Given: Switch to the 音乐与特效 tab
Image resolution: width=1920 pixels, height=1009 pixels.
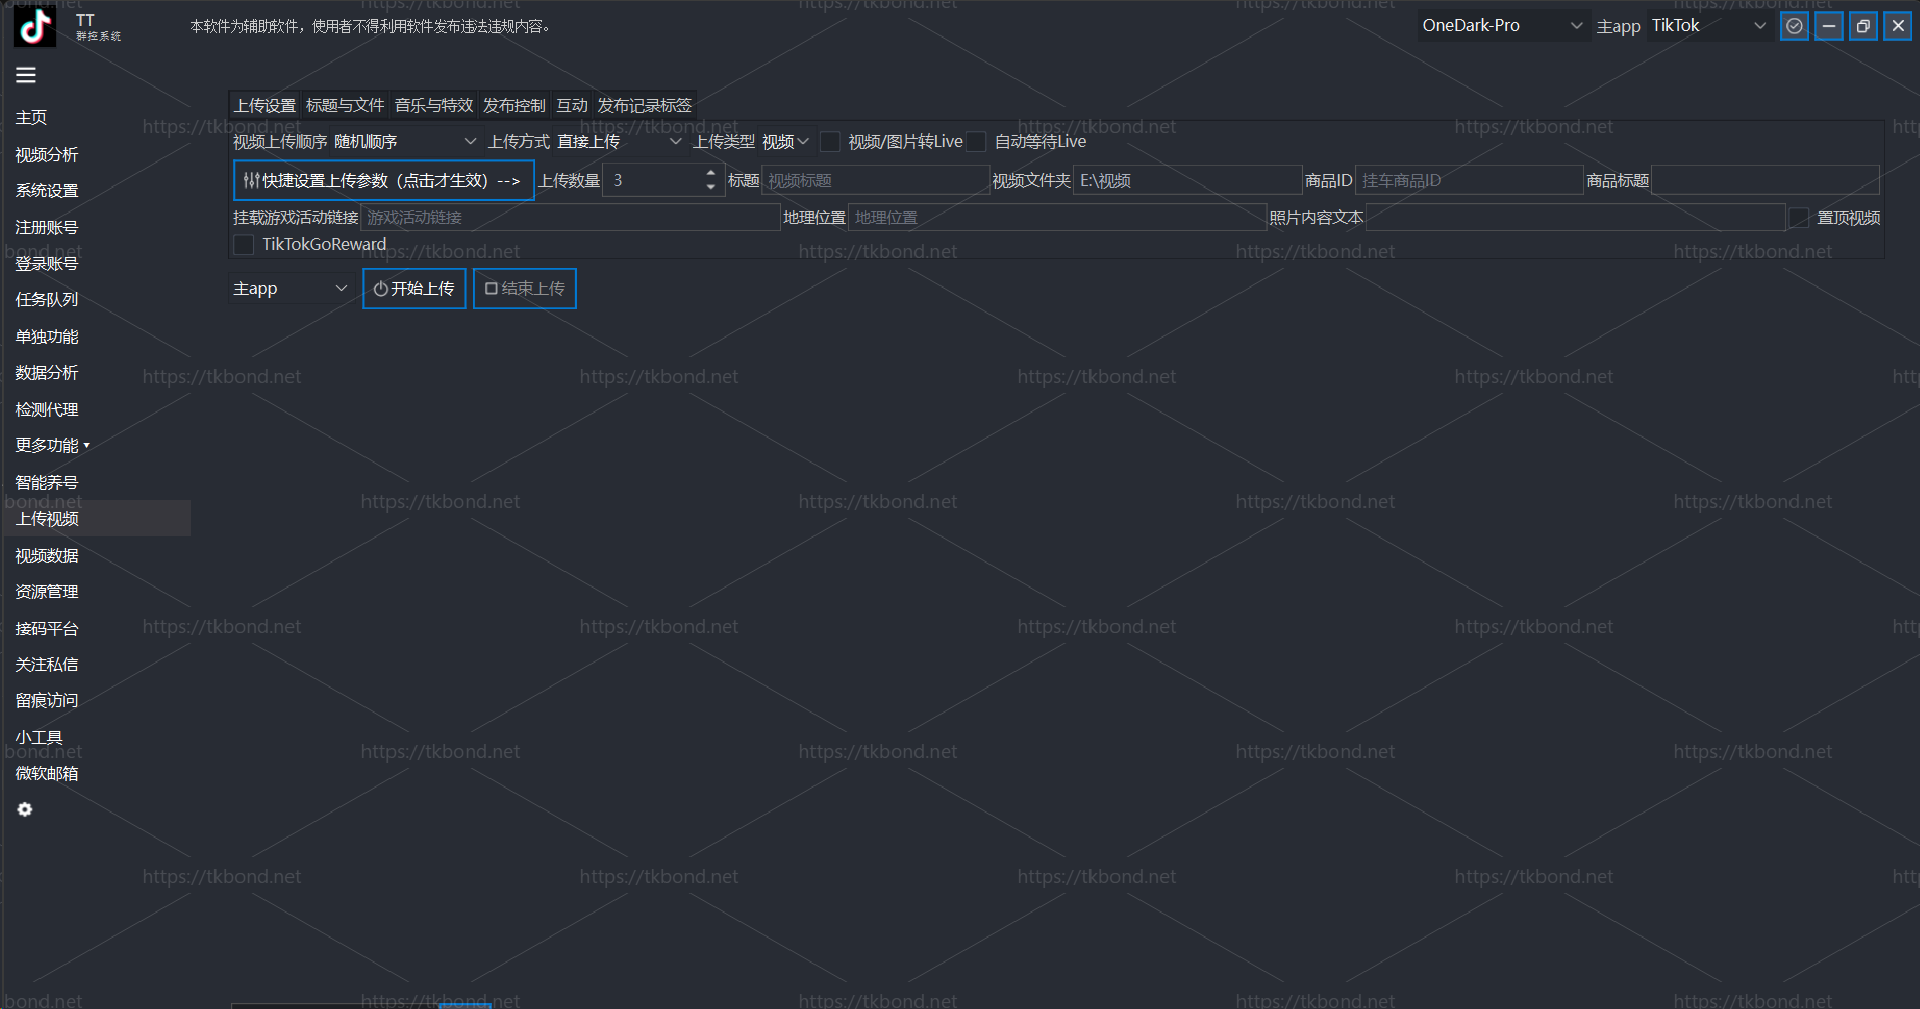Looking at the screenshot, I should (434, 106).
